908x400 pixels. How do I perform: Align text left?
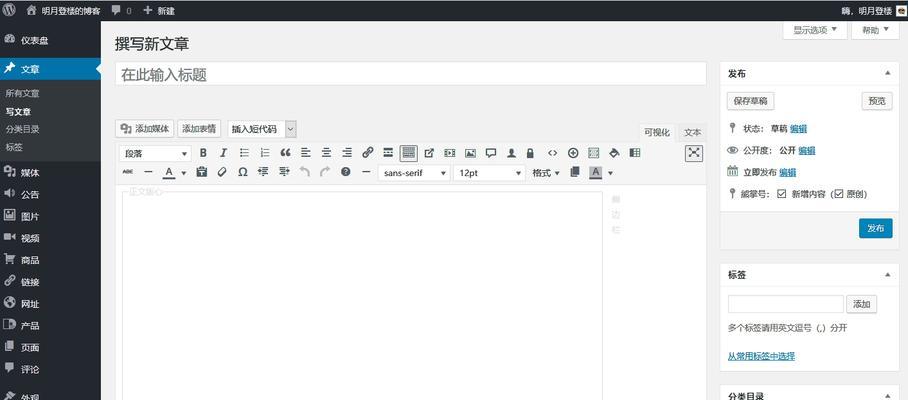click(x=306, y=153)
